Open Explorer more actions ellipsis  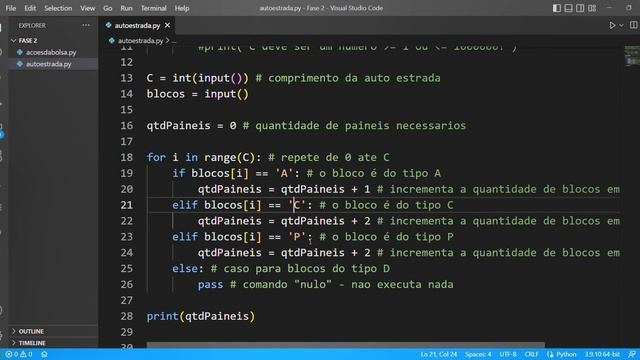coord(86,25)
